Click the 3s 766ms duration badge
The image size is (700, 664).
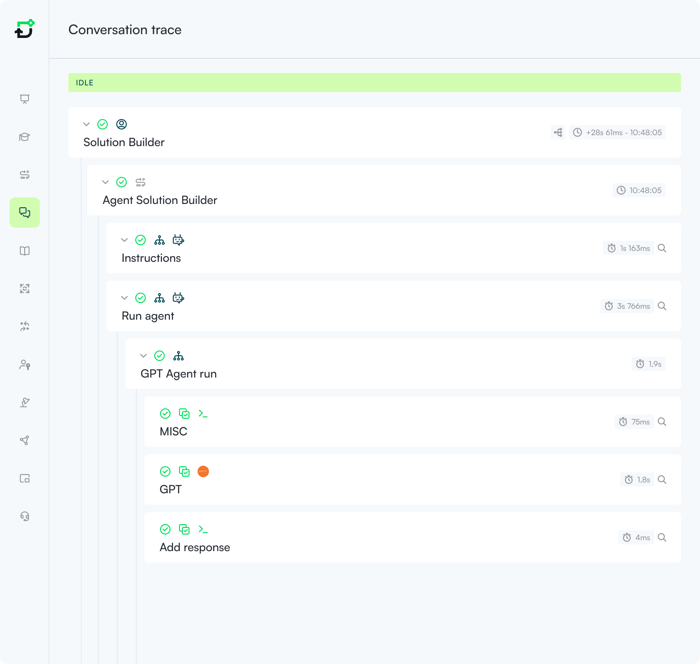[x=627, y=306]
